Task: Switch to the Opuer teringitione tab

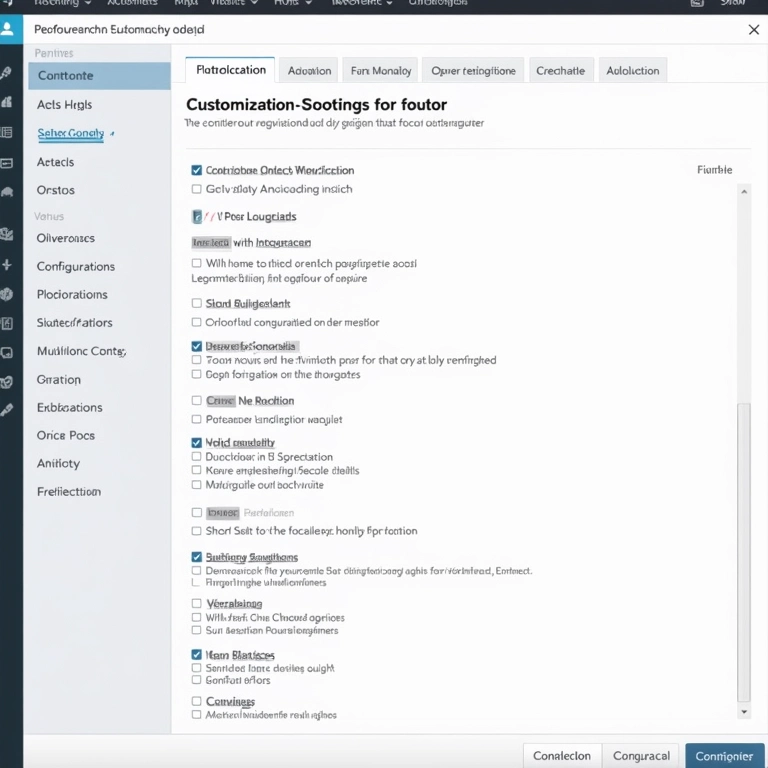Action: [x=473, y=71]
